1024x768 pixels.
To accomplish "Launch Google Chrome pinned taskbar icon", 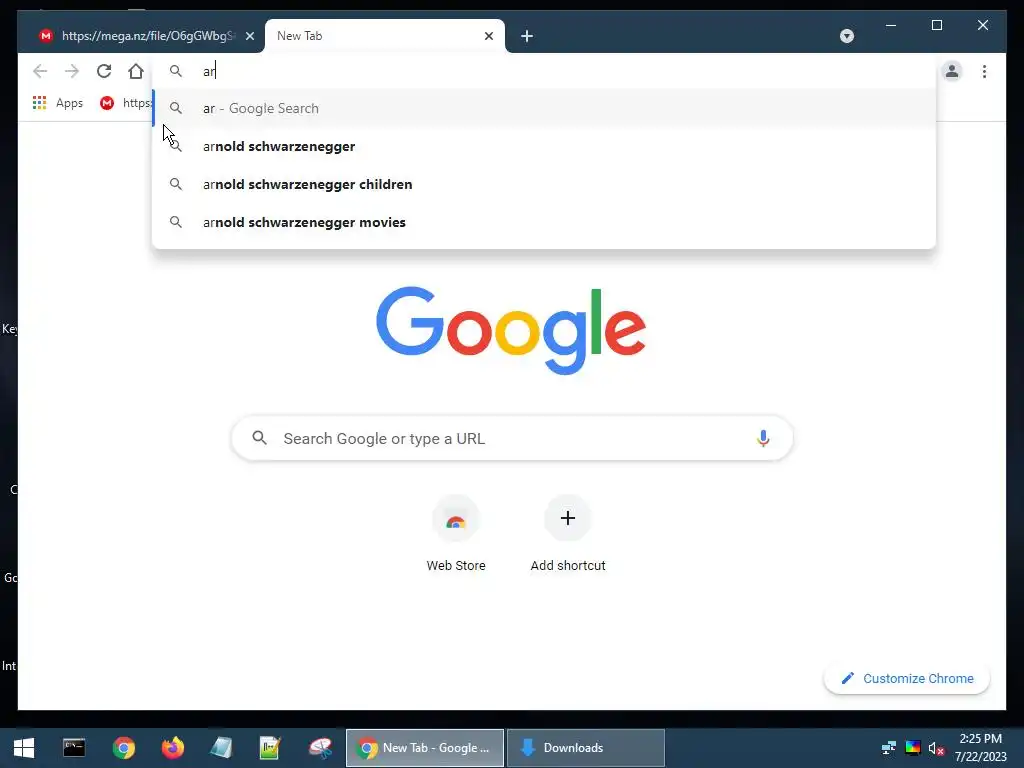I will tap(123, 748).
